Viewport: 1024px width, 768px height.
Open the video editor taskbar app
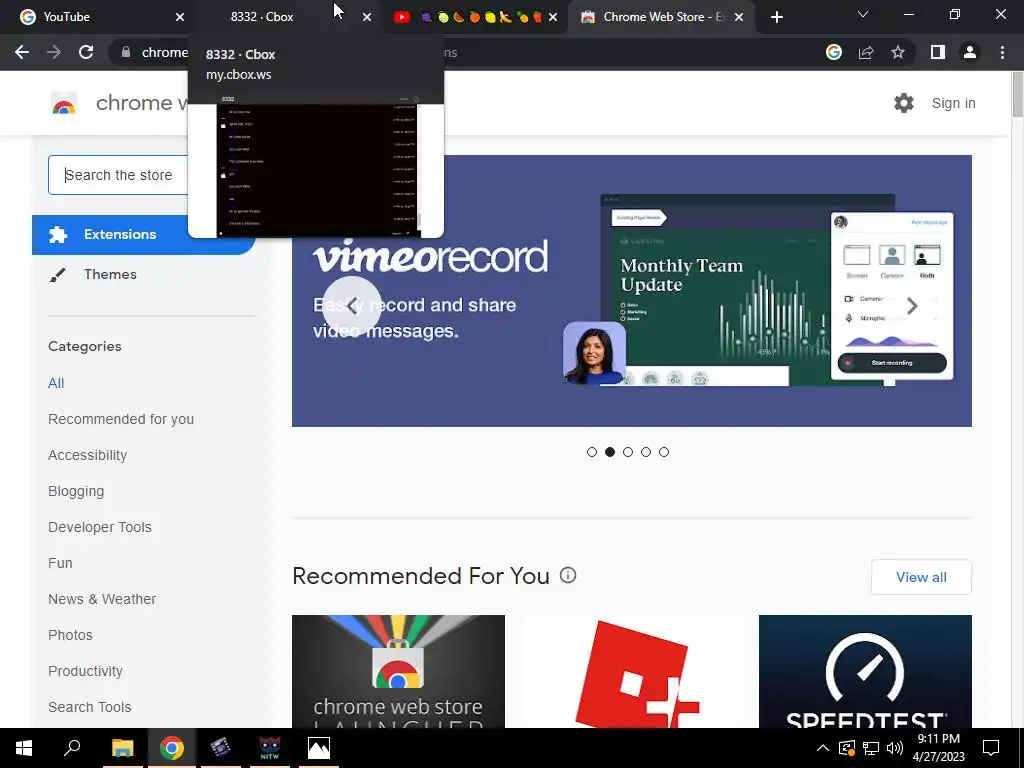coord(221,748)
